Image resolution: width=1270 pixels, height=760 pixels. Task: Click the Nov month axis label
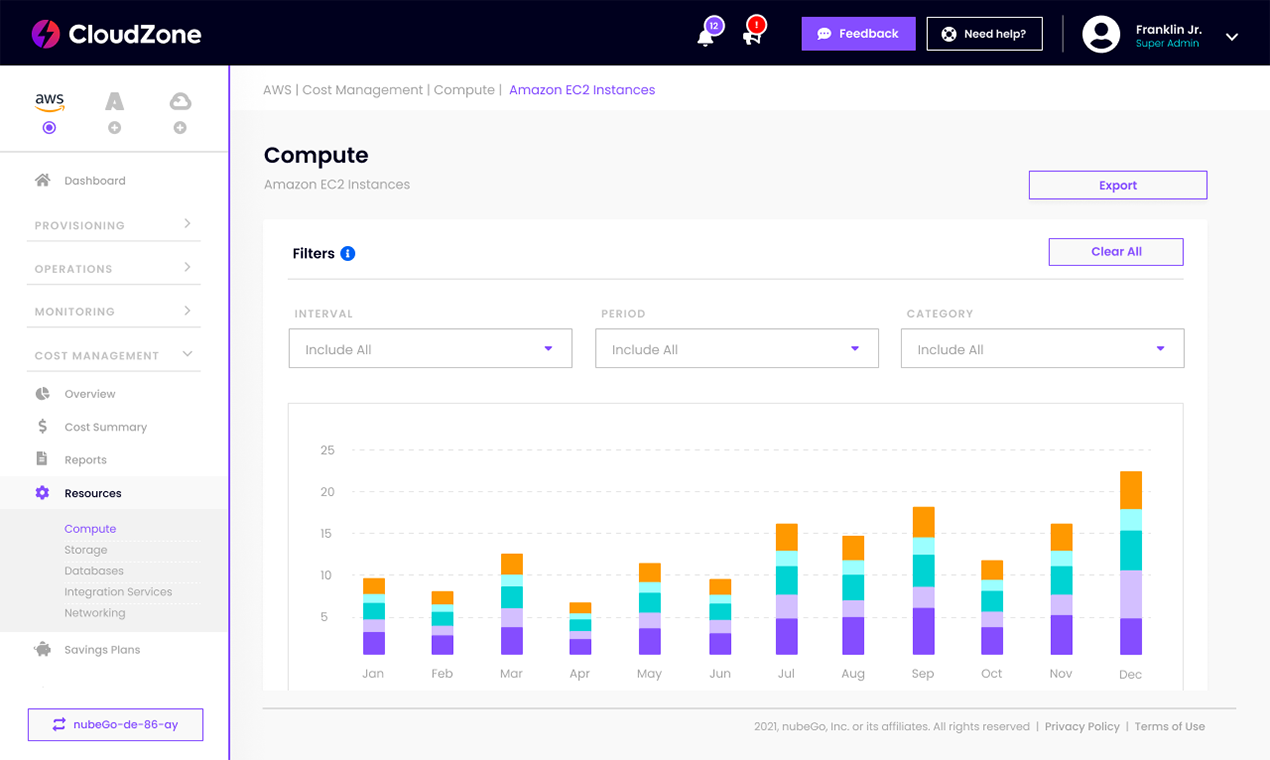pos(1060,674)
